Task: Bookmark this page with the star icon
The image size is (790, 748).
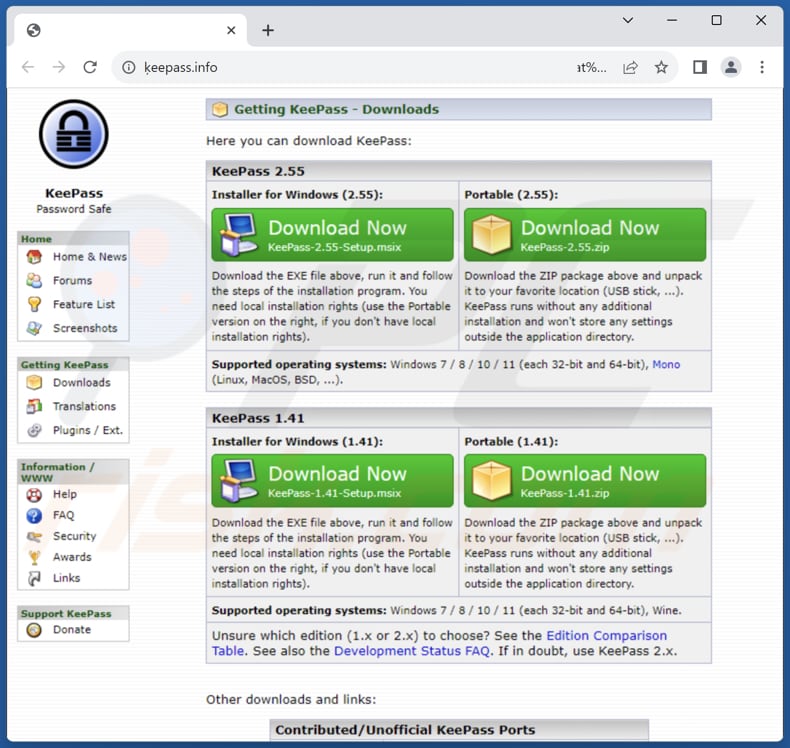Action: [x=661, y=67]
